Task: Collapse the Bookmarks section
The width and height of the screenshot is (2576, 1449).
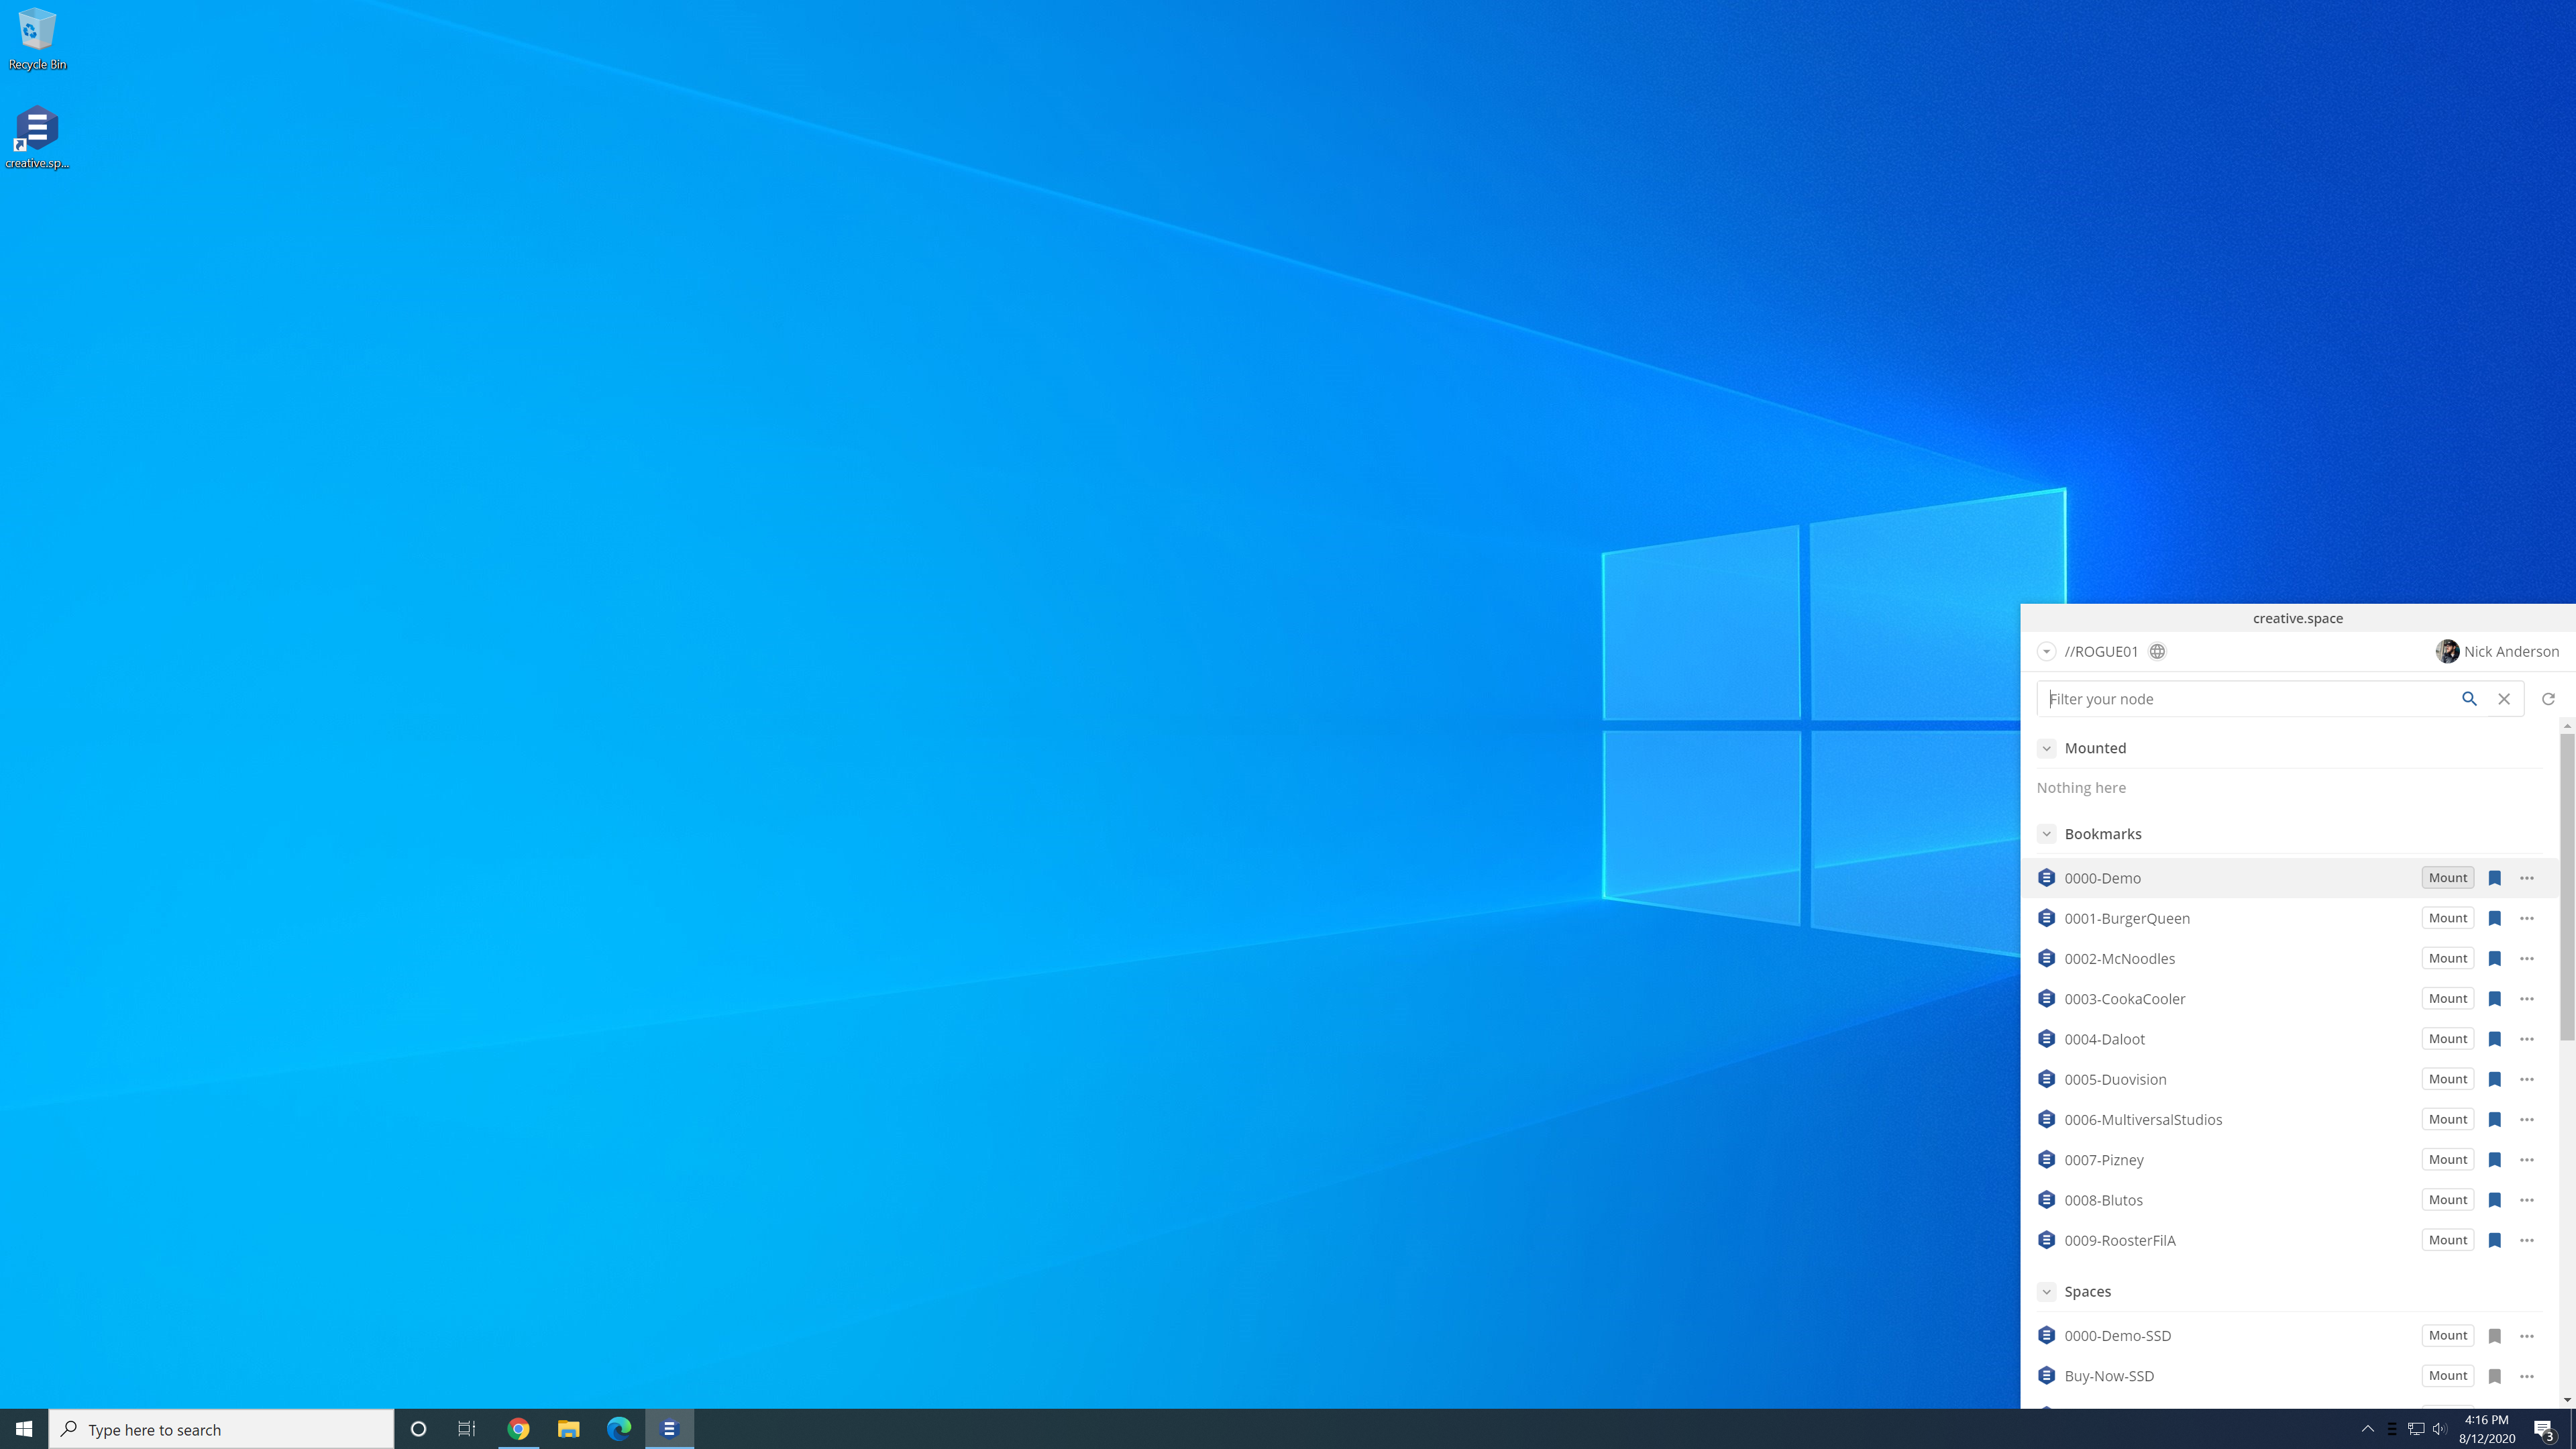Action: tap(2046, 834)
